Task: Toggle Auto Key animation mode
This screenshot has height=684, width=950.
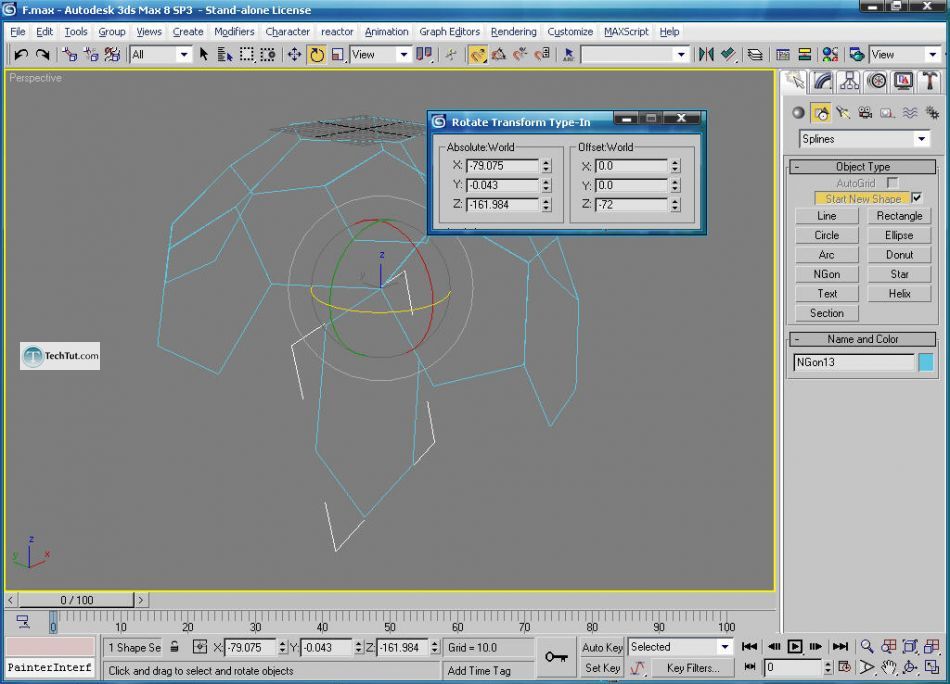Action: click(602, 647)
